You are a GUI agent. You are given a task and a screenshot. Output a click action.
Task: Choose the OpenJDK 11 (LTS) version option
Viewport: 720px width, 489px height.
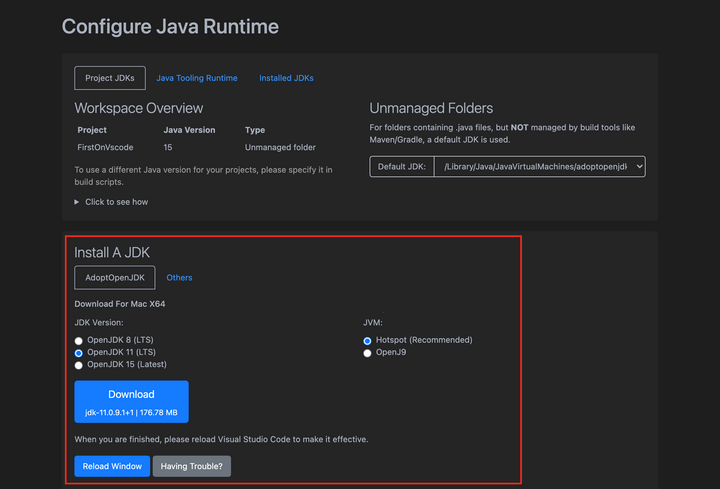click(x=79, y=353)
